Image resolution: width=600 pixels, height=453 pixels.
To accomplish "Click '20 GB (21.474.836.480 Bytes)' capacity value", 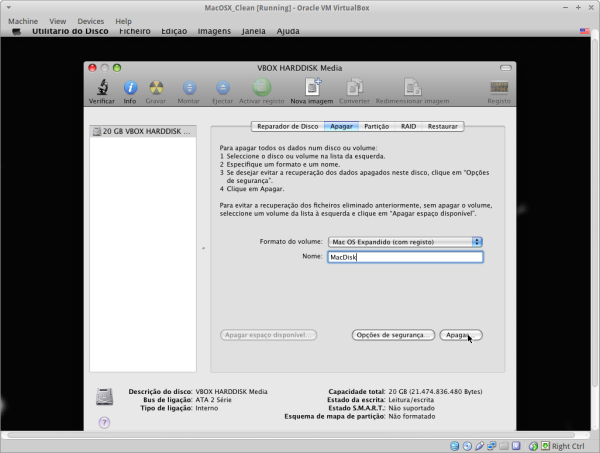I will click(x=435, y=392).
